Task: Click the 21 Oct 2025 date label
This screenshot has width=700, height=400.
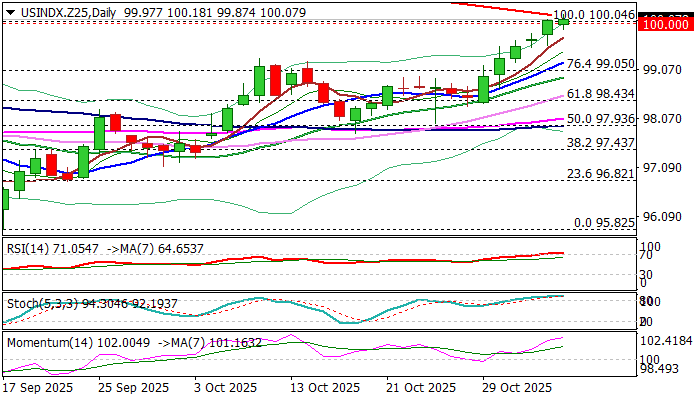Action: coord(421,388)
